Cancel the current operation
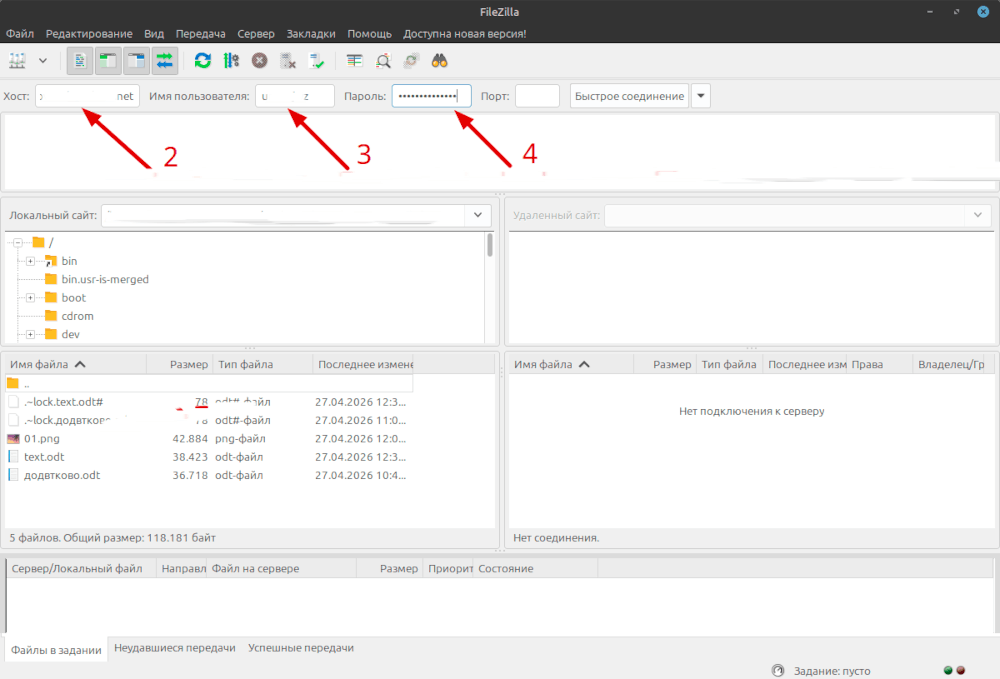 [x=259, y=61]
